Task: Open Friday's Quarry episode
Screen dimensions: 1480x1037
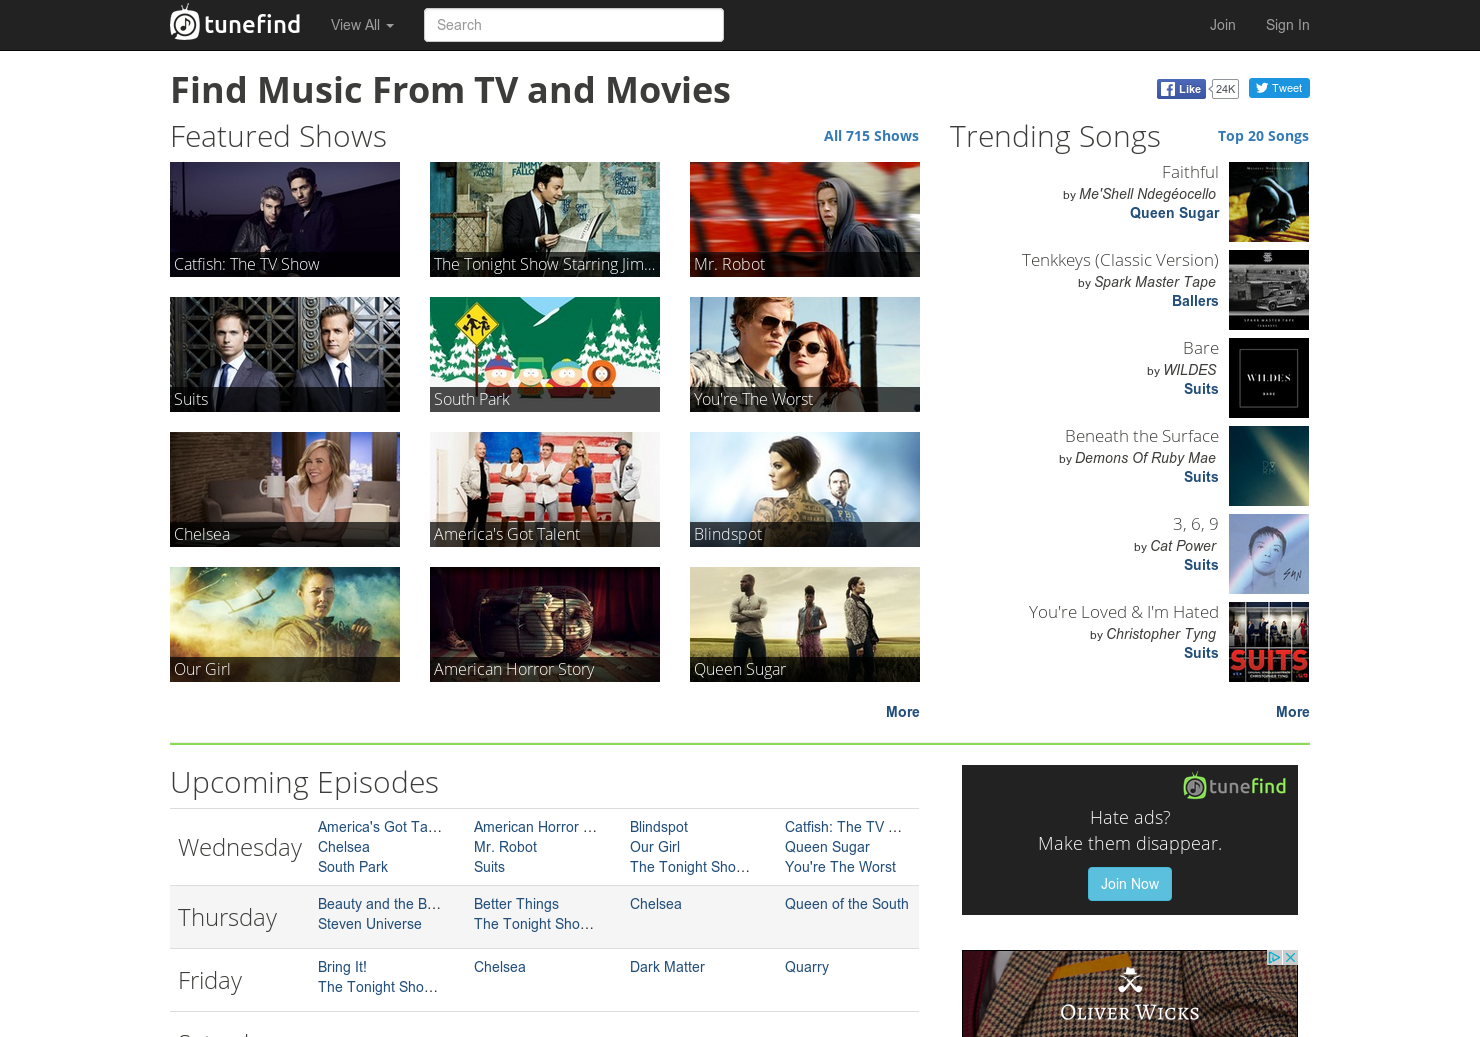Action: [x=807, y=967]
